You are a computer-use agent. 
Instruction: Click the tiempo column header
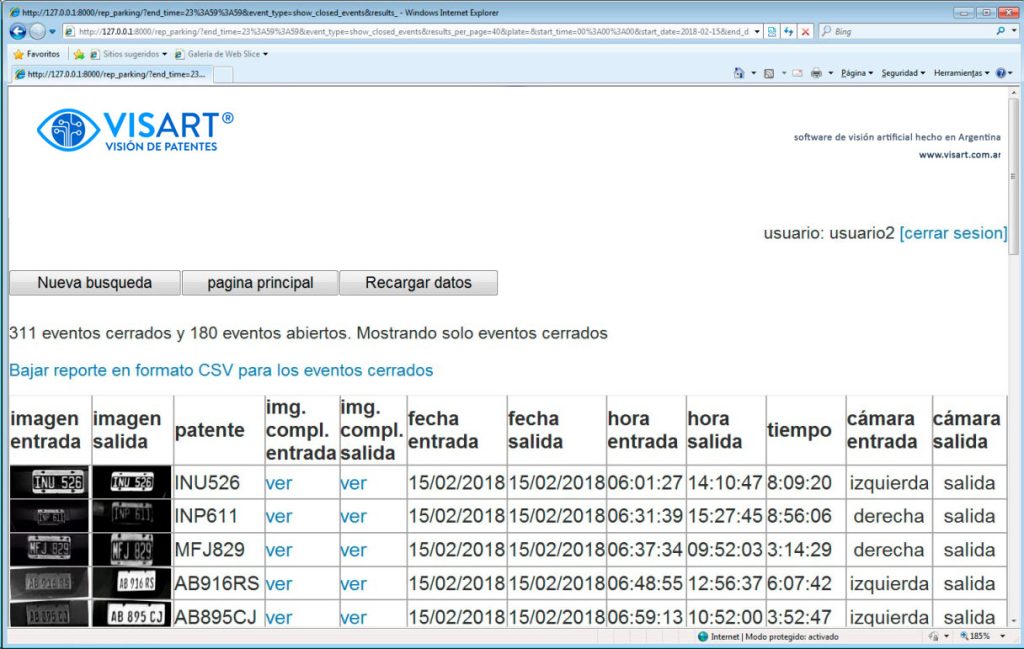pyautogui.click(x=799, y=430)
